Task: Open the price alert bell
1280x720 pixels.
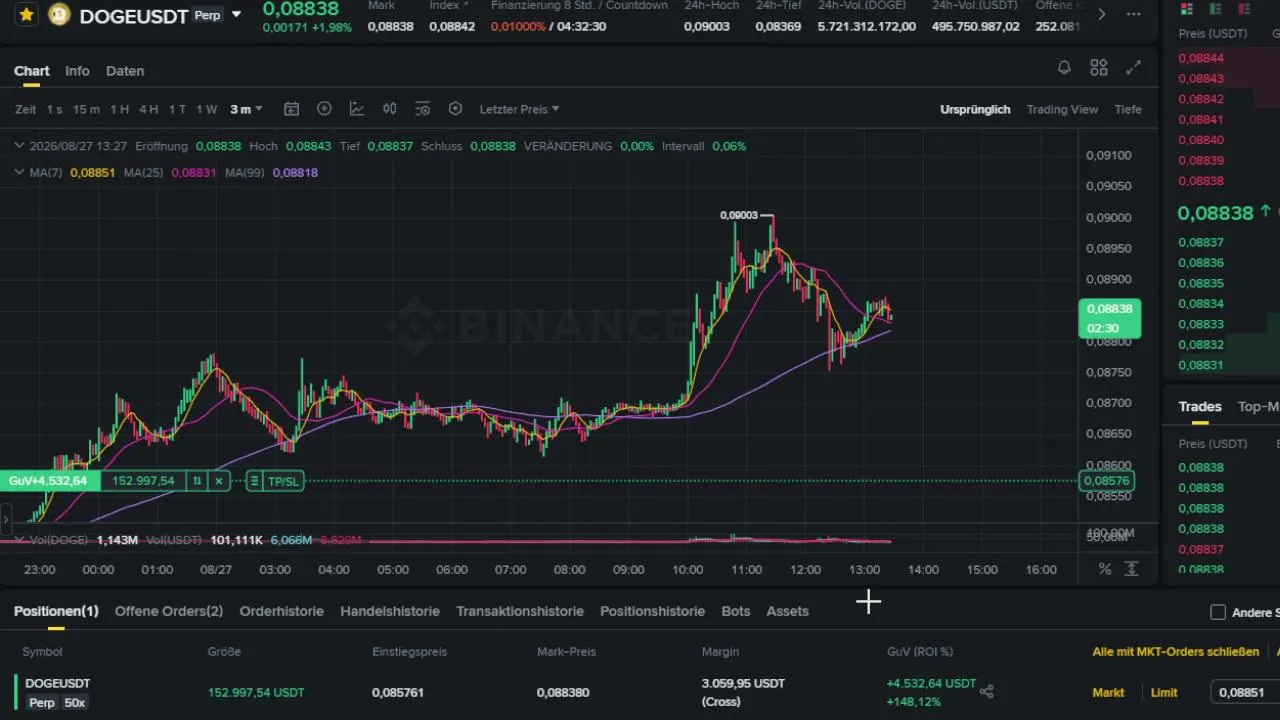Action: click(x=1064, y=68)
